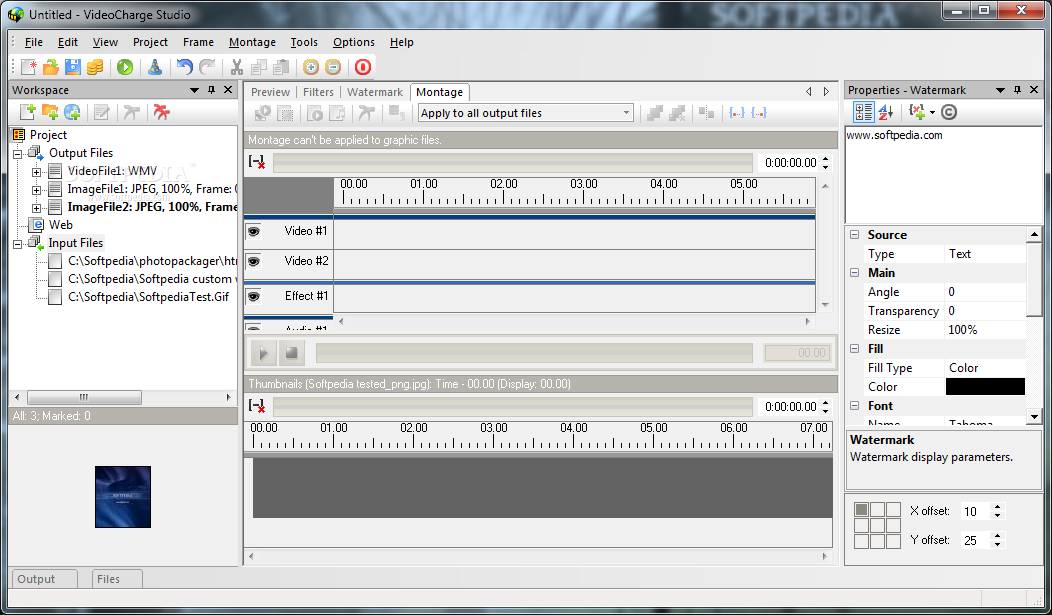Switch to the Output tab at the bottom

44,579
